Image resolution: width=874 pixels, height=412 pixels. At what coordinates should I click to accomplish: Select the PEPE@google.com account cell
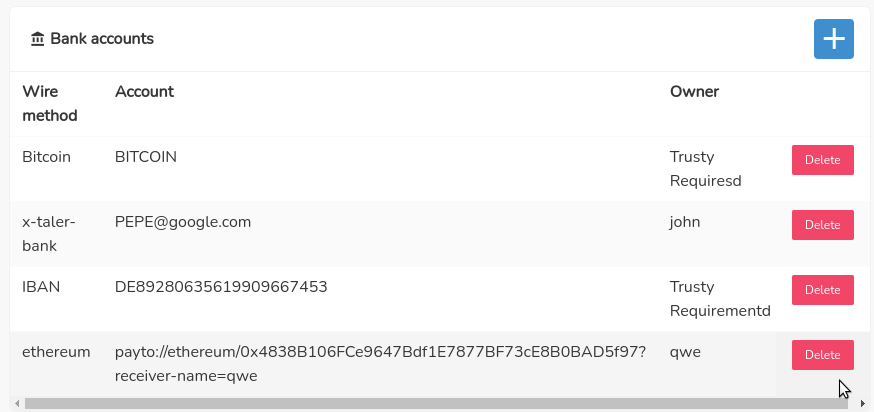[183, 221]
